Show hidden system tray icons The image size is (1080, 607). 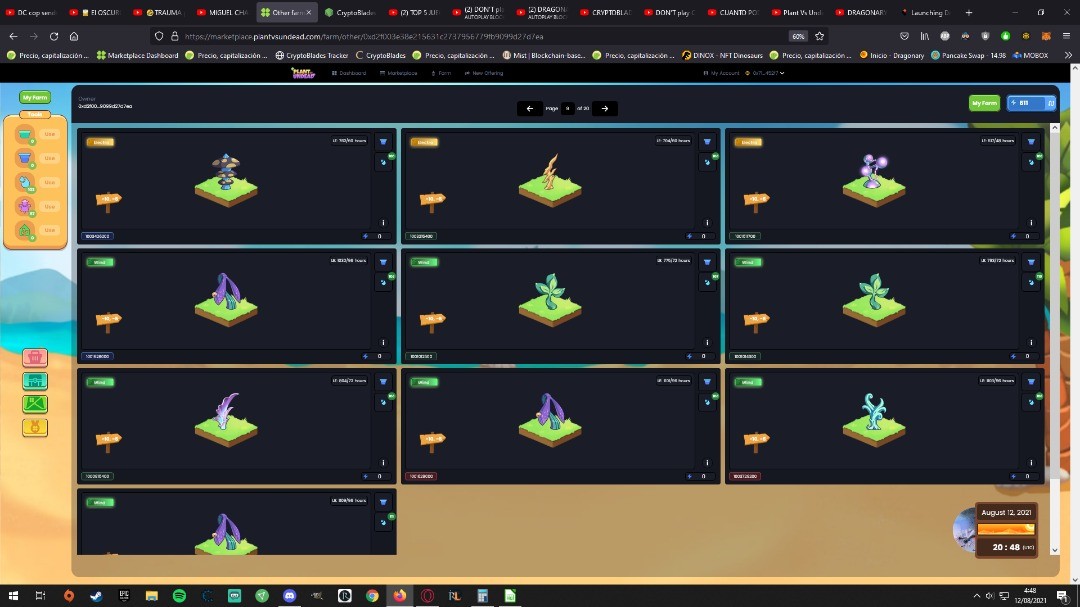(x=976, y=596)
